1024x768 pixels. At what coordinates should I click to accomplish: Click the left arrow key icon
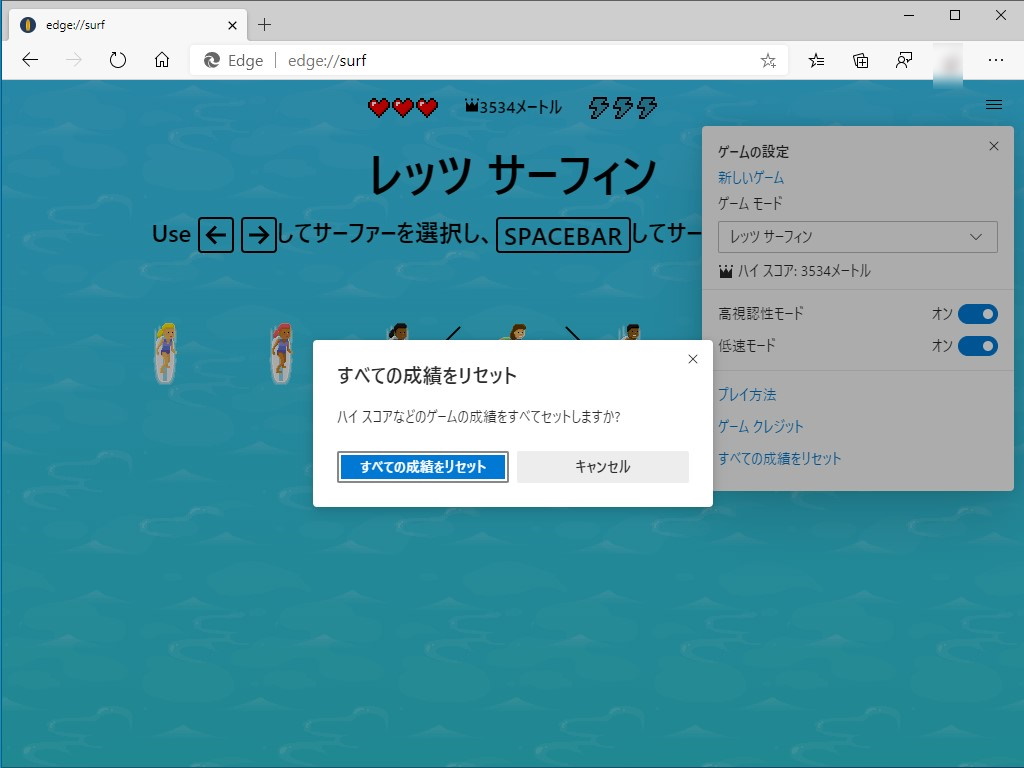pos(215,235)
